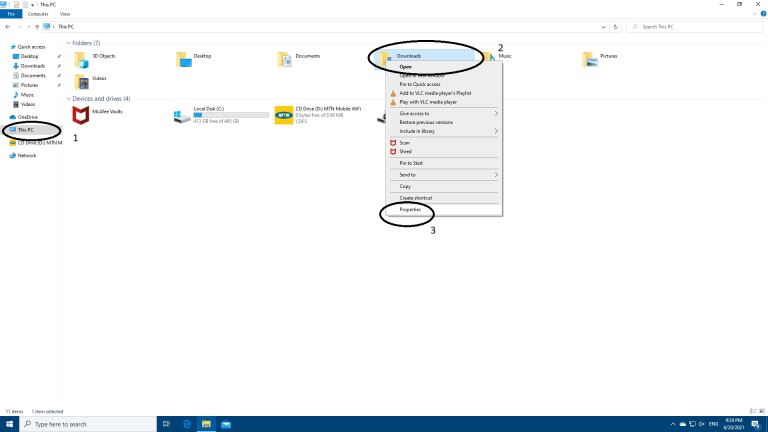Show hidden system tray icons
This screenshot has width=768, height=432.
pyautogui.click(x=673, y=424)
